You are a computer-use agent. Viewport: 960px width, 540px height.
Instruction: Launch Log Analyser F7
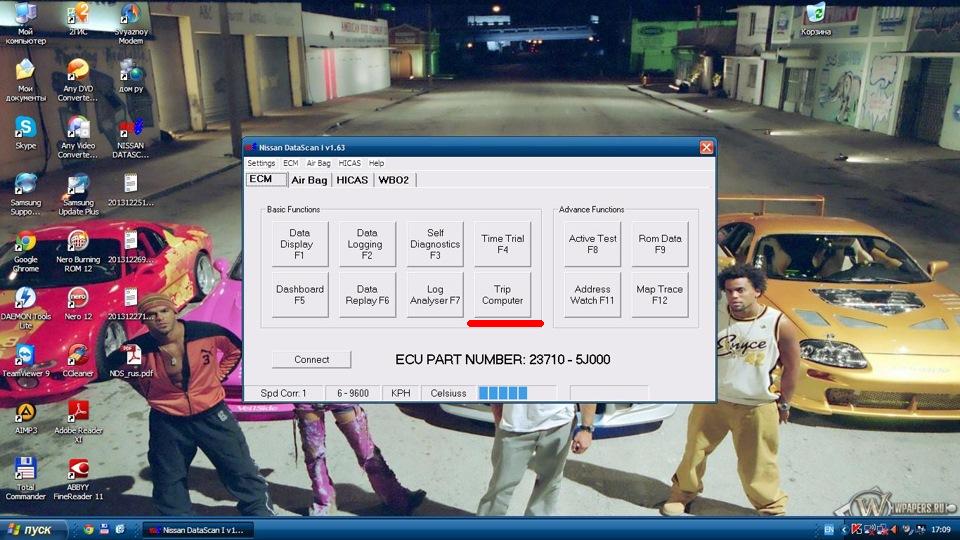pyautogui.click(x=435, y=294)
